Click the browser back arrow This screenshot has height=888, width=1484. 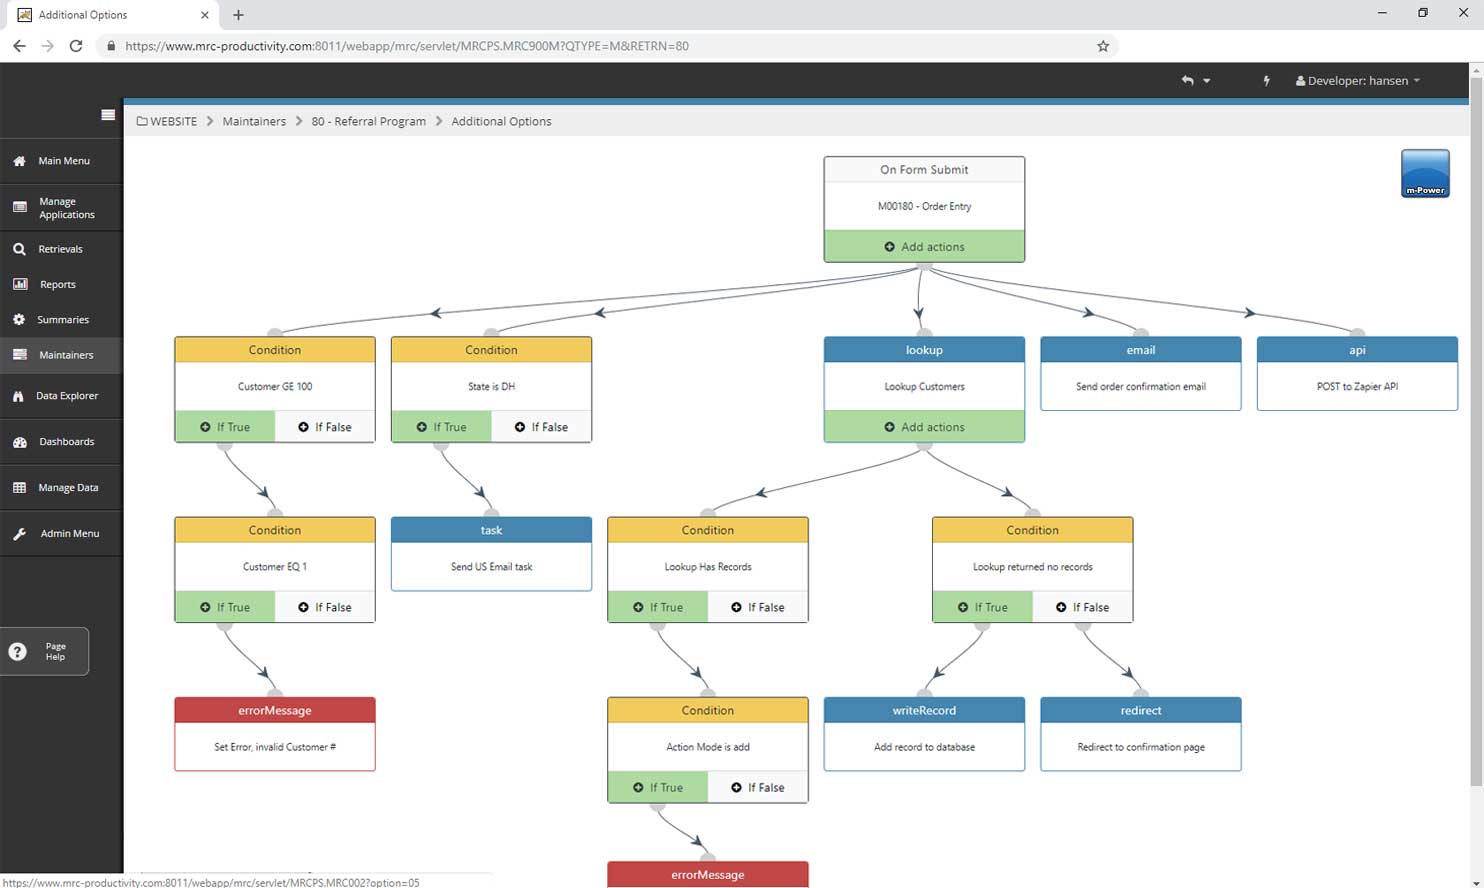pyautogui.click(x=19, y=46)
